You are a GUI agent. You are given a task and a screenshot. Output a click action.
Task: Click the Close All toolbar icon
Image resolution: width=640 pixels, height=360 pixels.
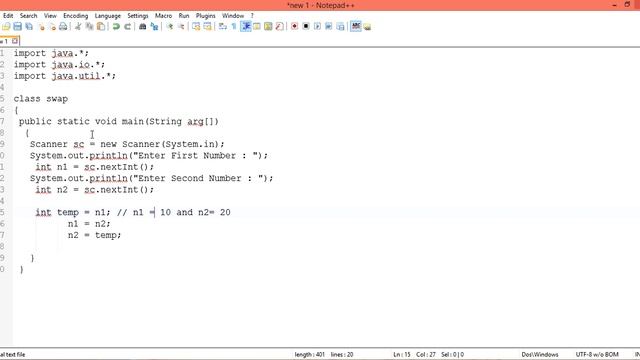[x=52, y=27]
